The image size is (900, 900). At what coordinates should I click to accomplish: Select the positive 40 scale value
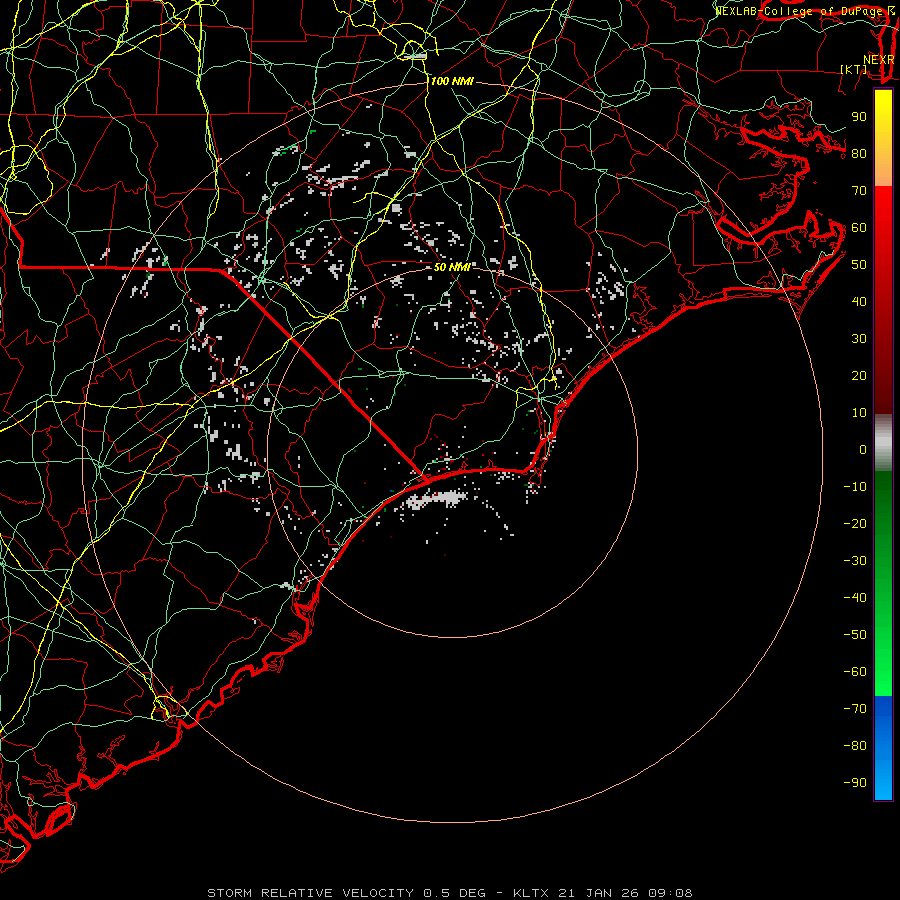click(859, 302)
